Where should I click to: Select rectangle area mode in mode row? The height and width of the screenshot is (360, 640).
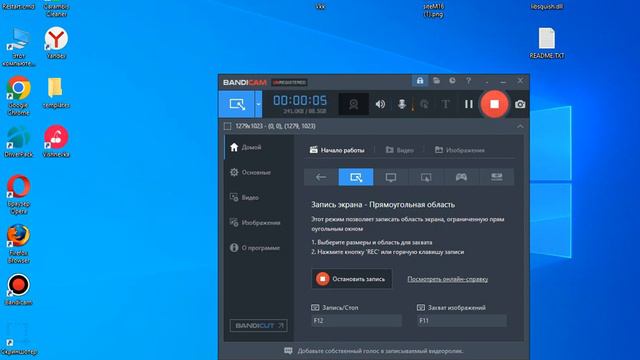point(356,177)
